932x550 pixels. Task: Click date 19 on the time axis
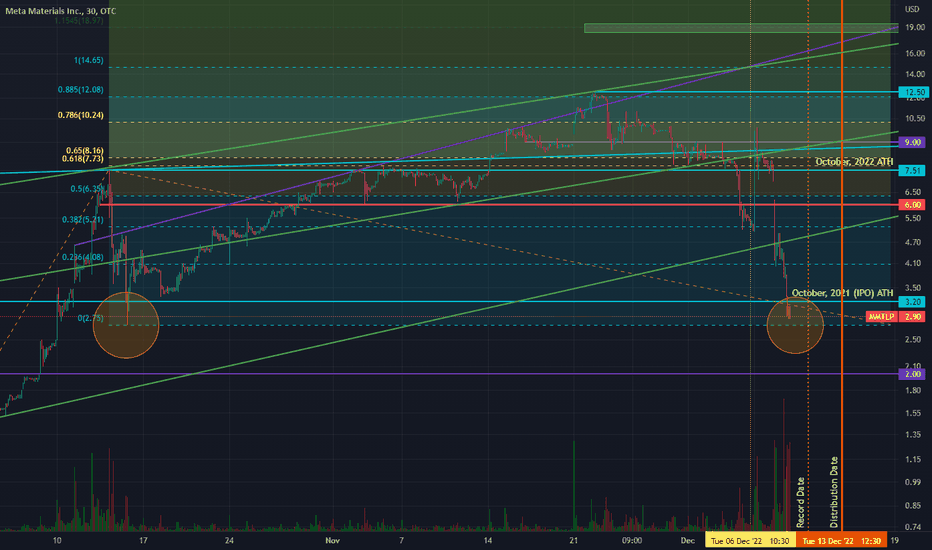[x=895, y=540]
